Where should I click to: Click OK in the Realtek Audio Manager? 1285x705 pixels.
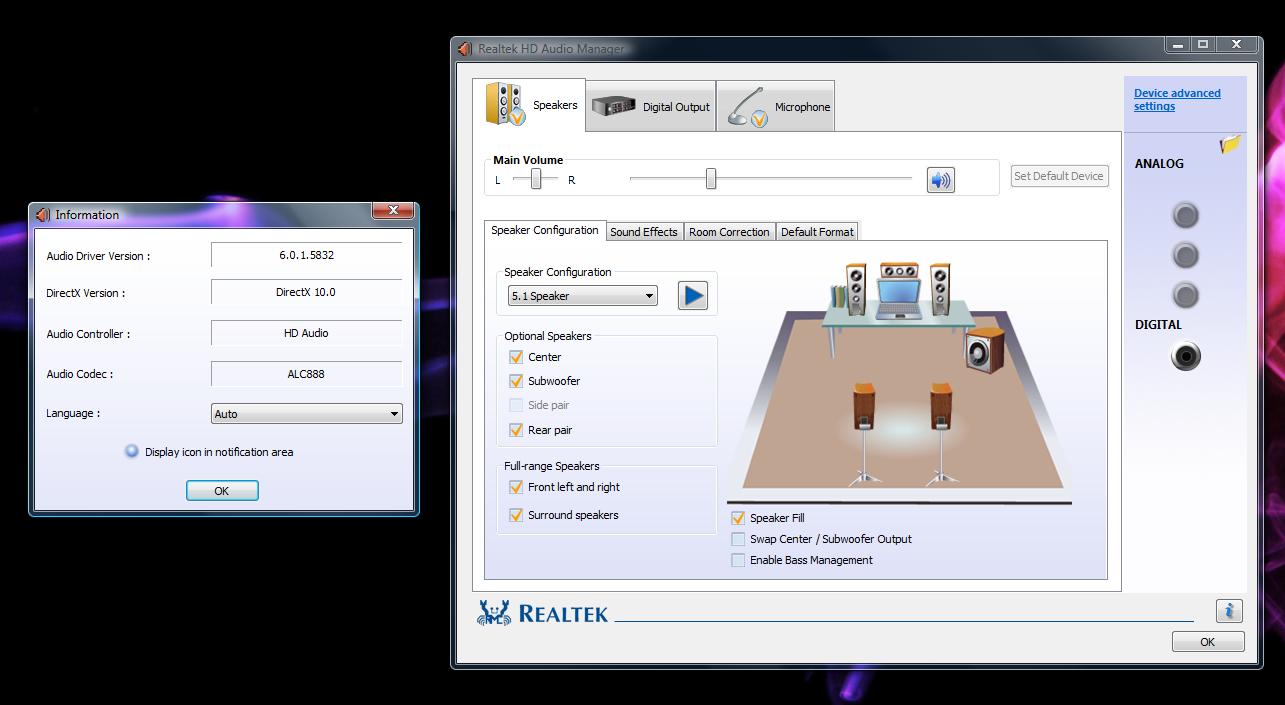[1208, 642]
